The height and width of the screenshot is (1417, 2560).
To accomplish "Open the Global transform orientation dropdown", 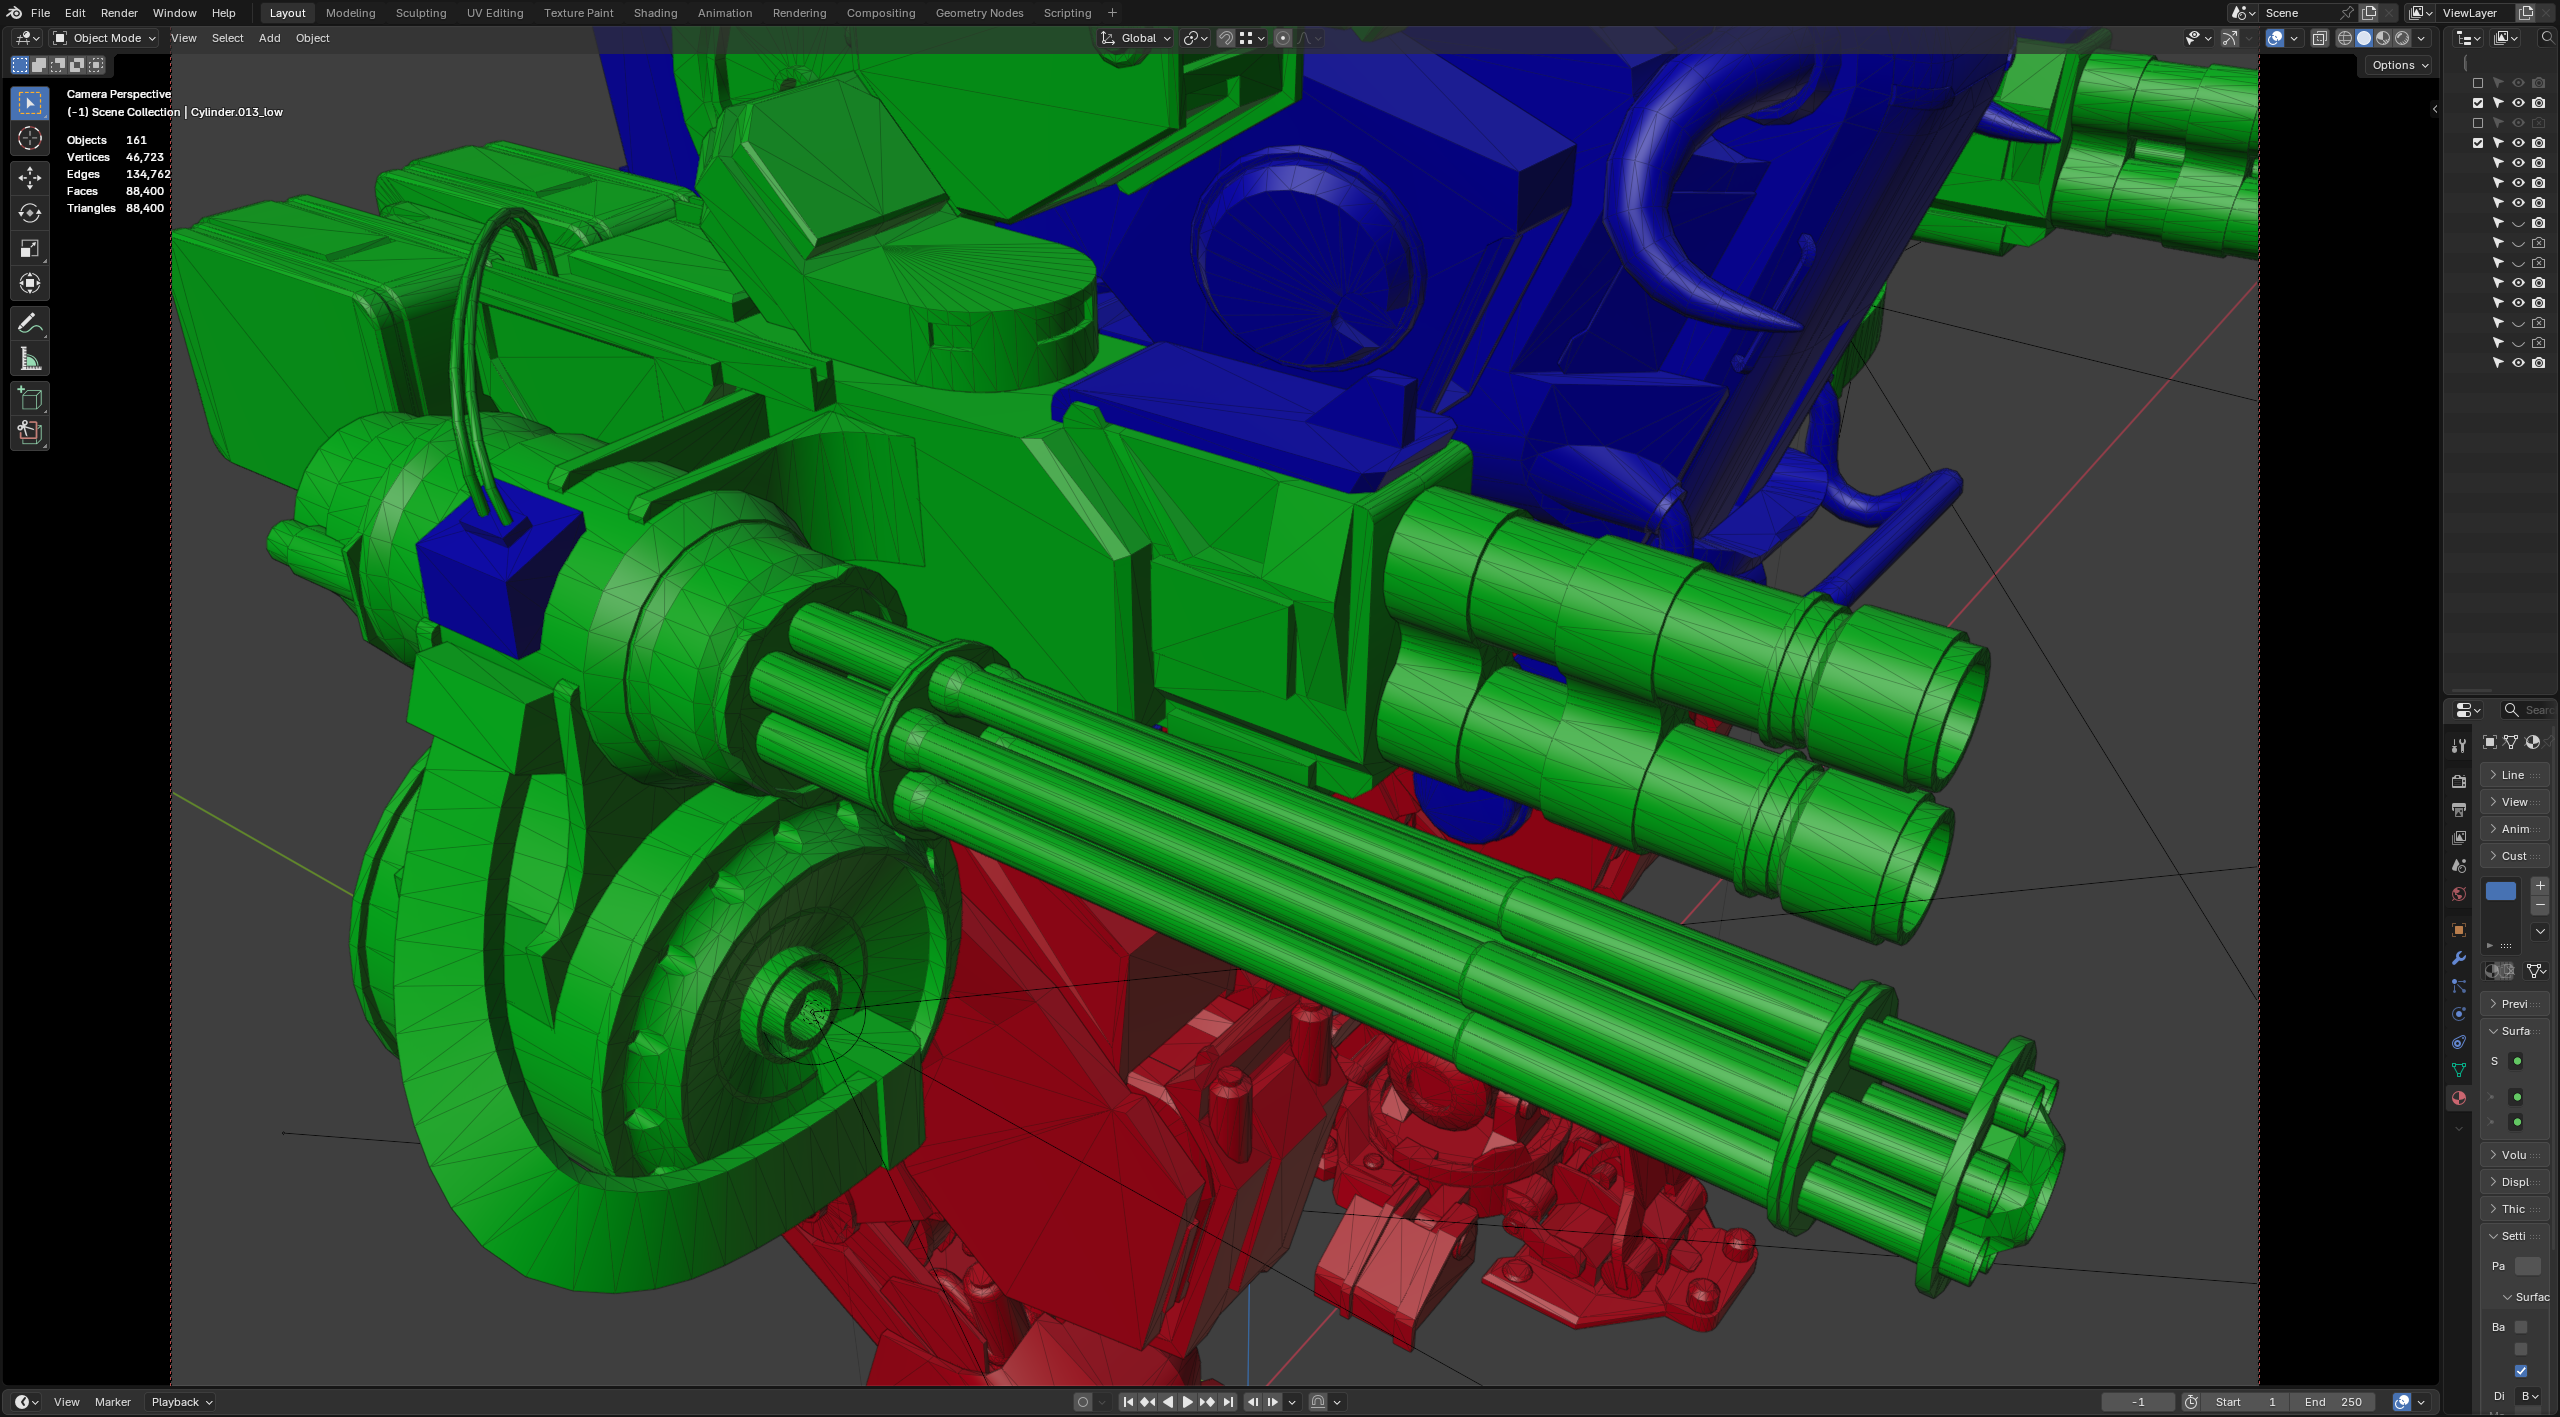I will (x=1136, y=38).
